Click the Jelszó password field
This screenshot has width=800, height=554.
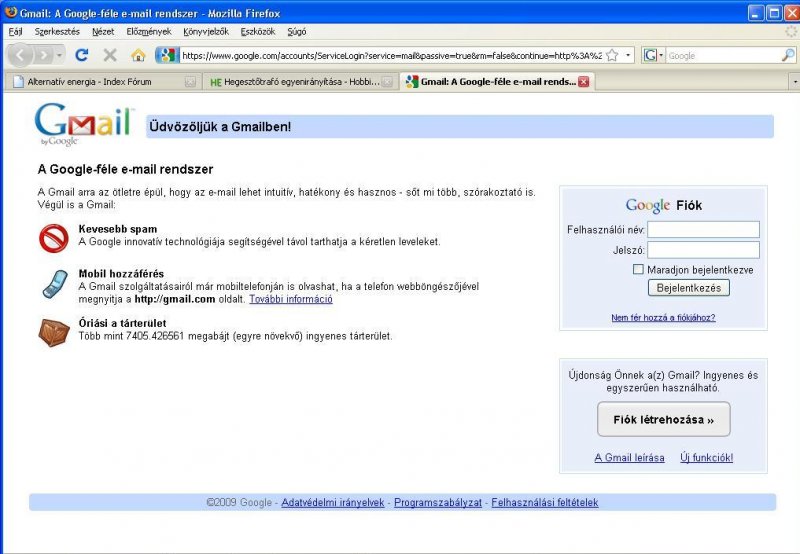pyautogui.click(x=703, y=250)
